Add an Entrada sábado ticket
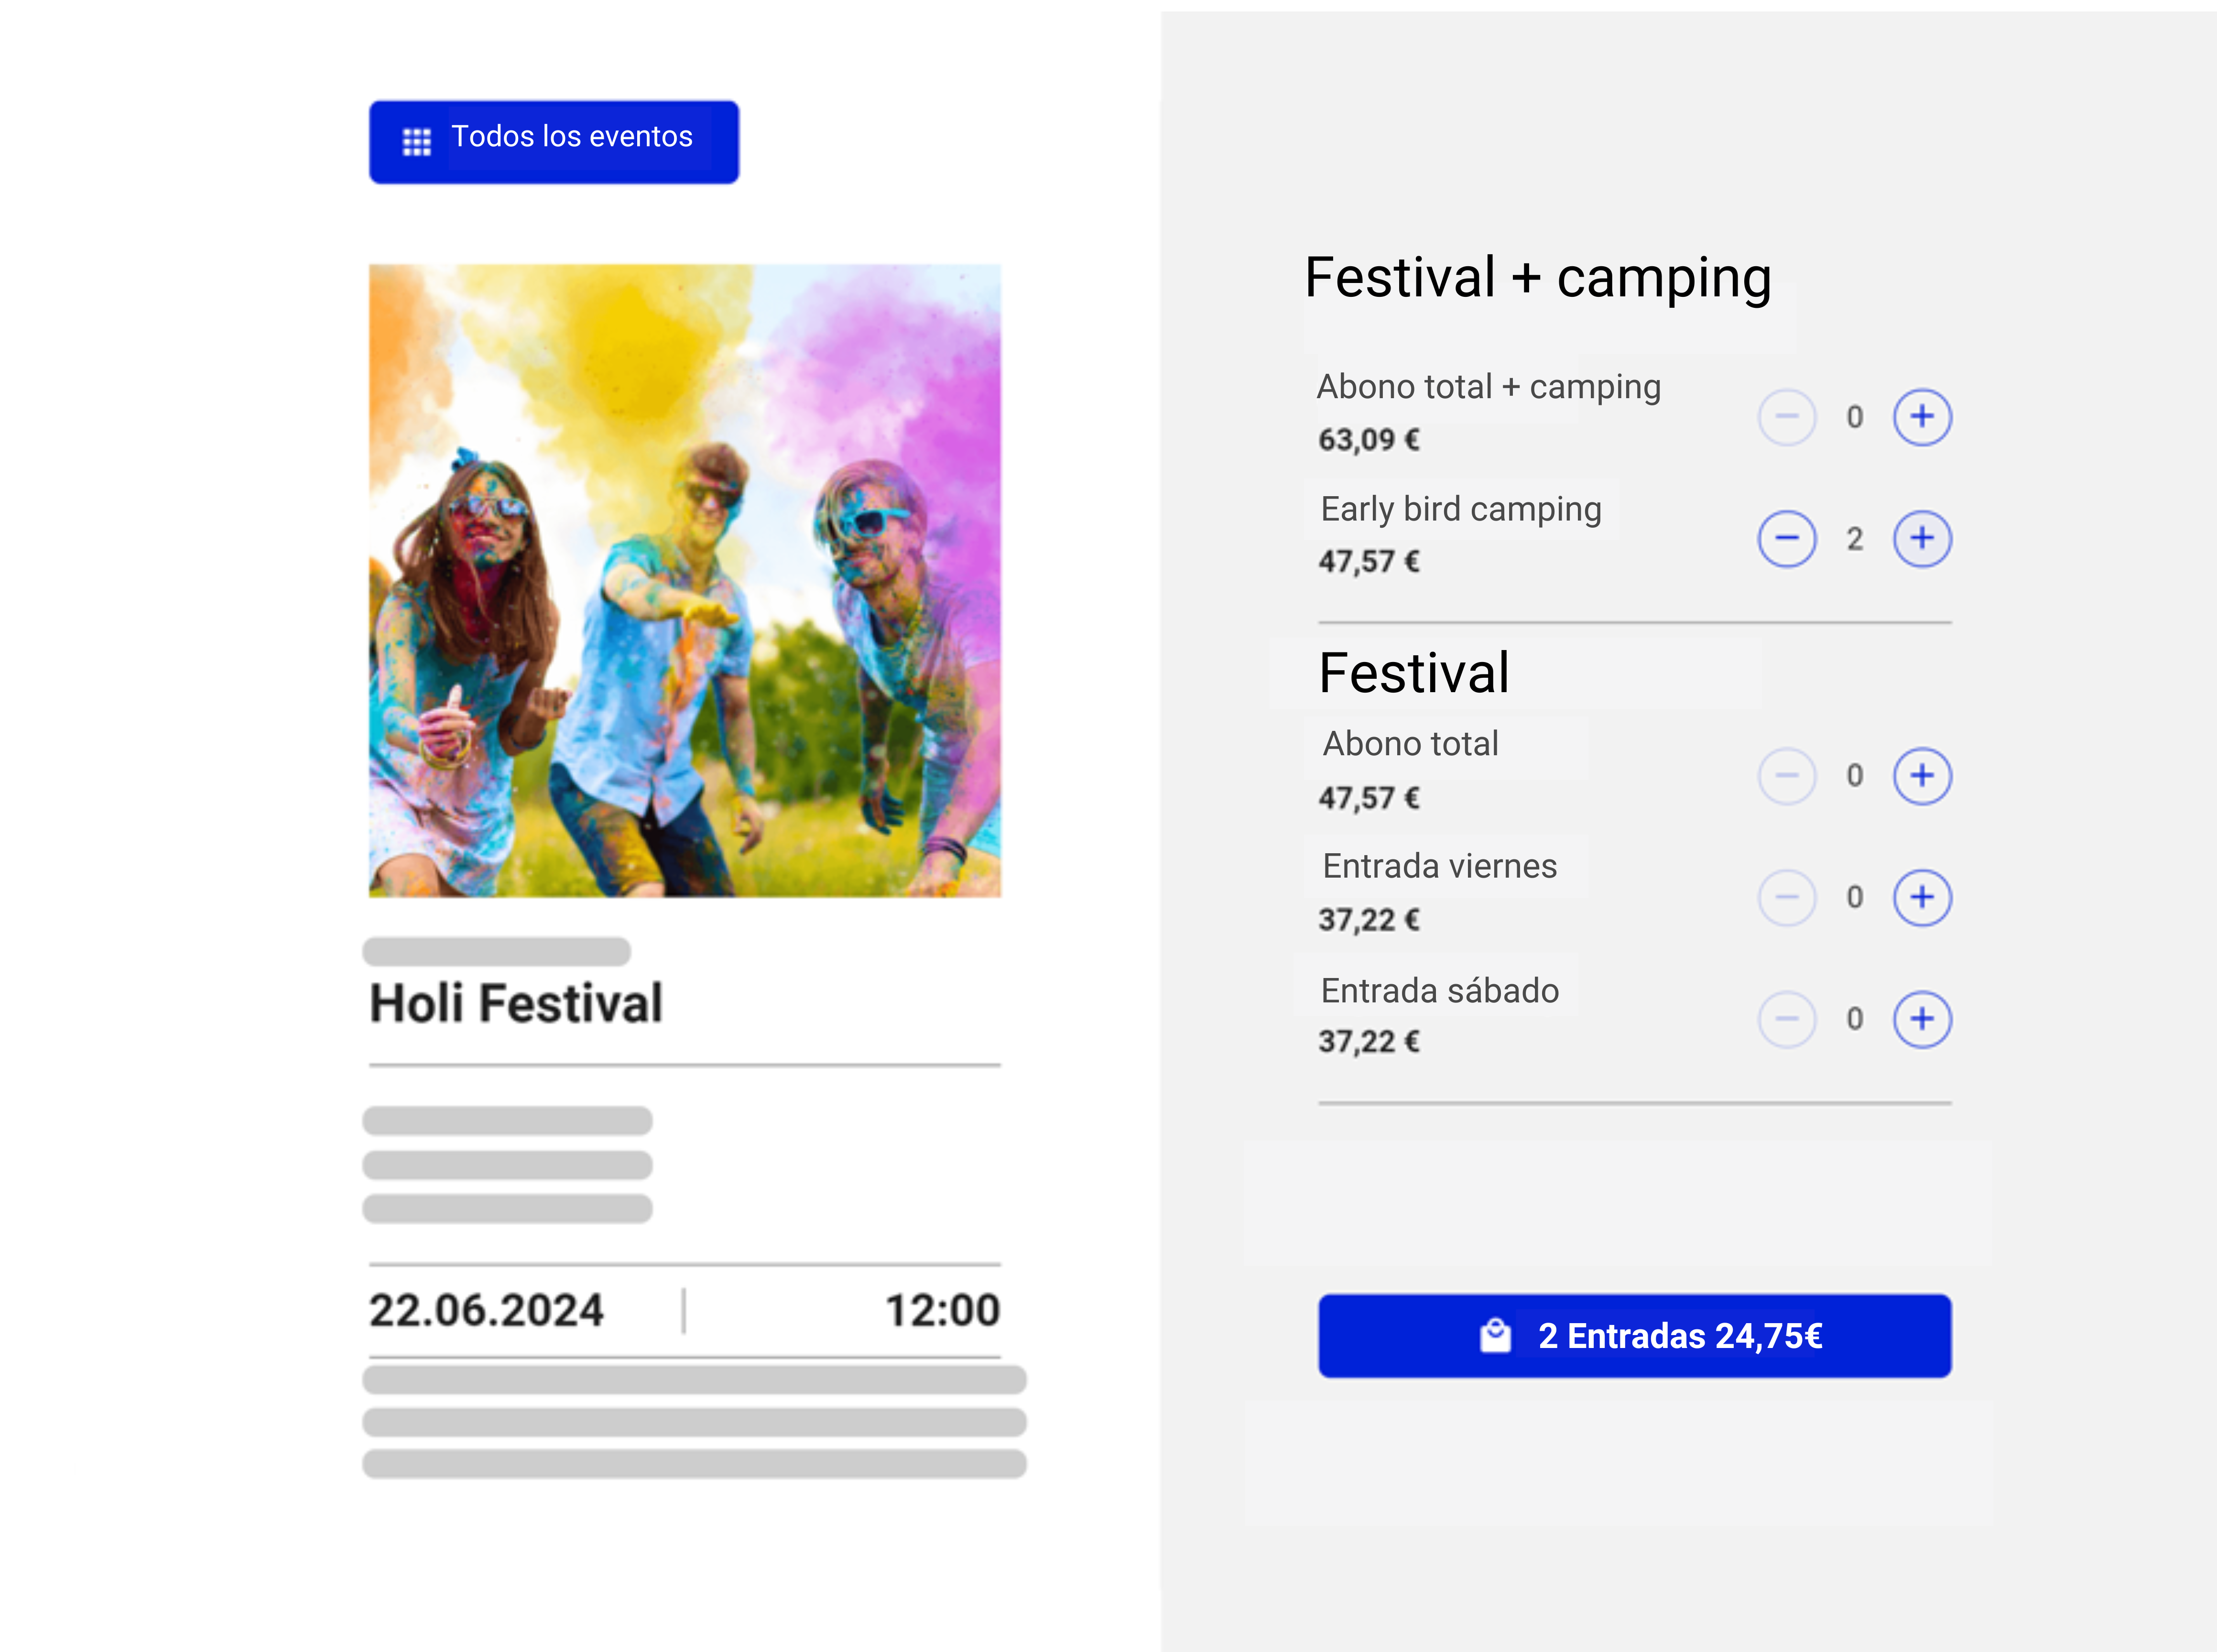The height and width of the screenshot is (1652, 2217). [1921, 1019]
